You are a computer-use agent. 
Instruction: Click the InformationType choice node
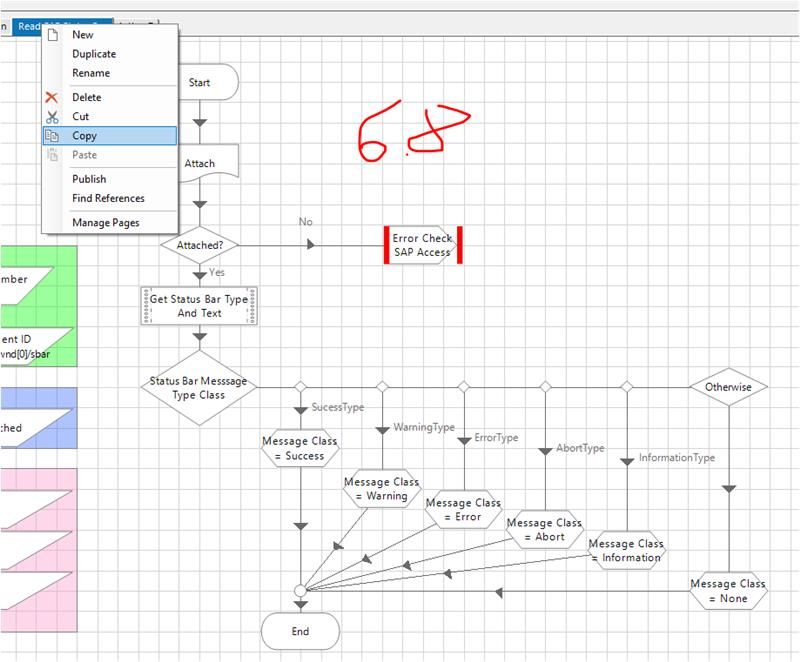coord(627,387)
